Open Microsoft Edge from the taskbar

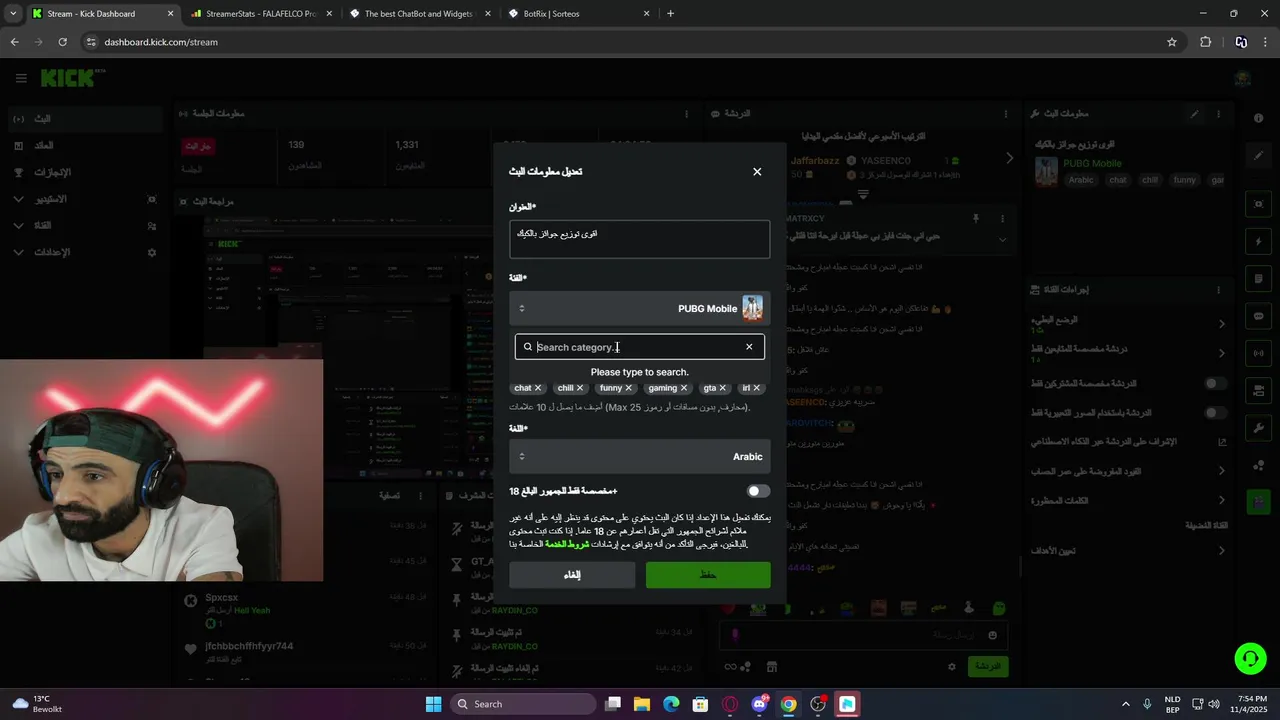click(x=671, y=704)
